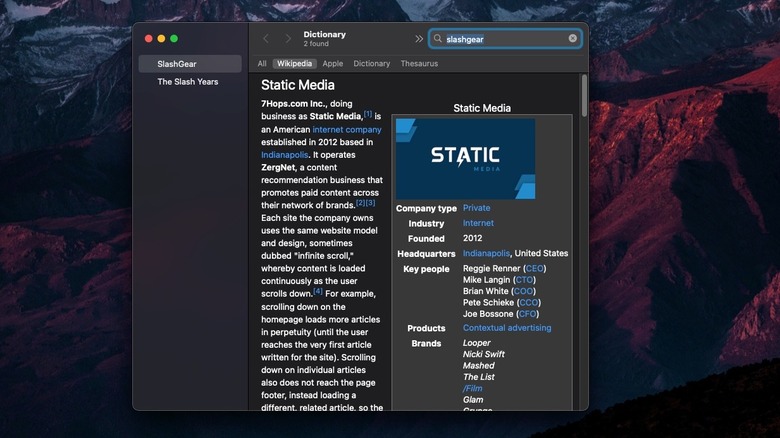Viewport: 780px width, 438px height.
Task: Open the Dictionary source tab
Action: tap(372, 64)
